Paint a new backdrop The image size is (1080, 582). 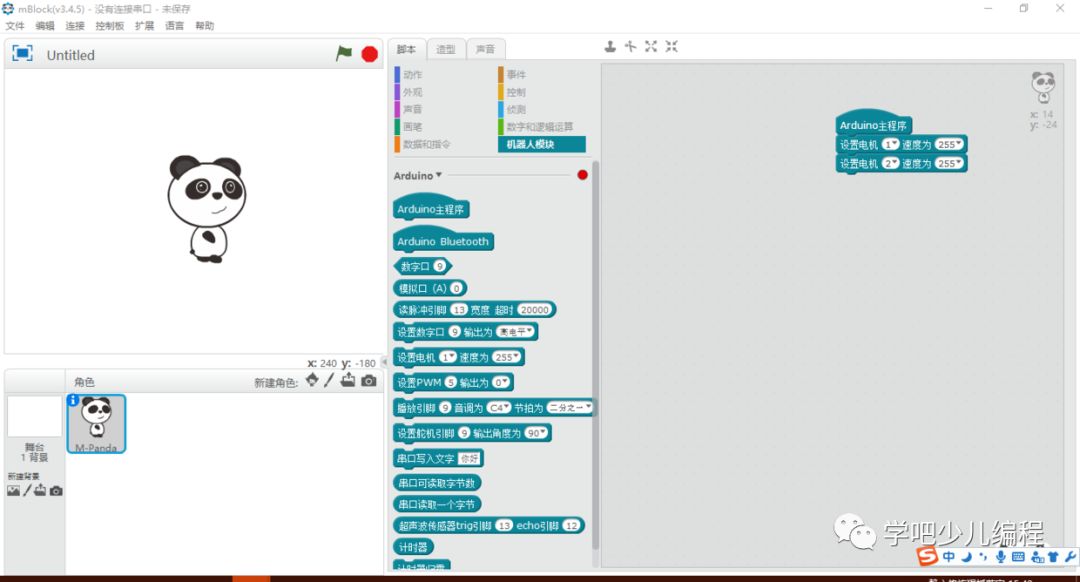(28, 490)
